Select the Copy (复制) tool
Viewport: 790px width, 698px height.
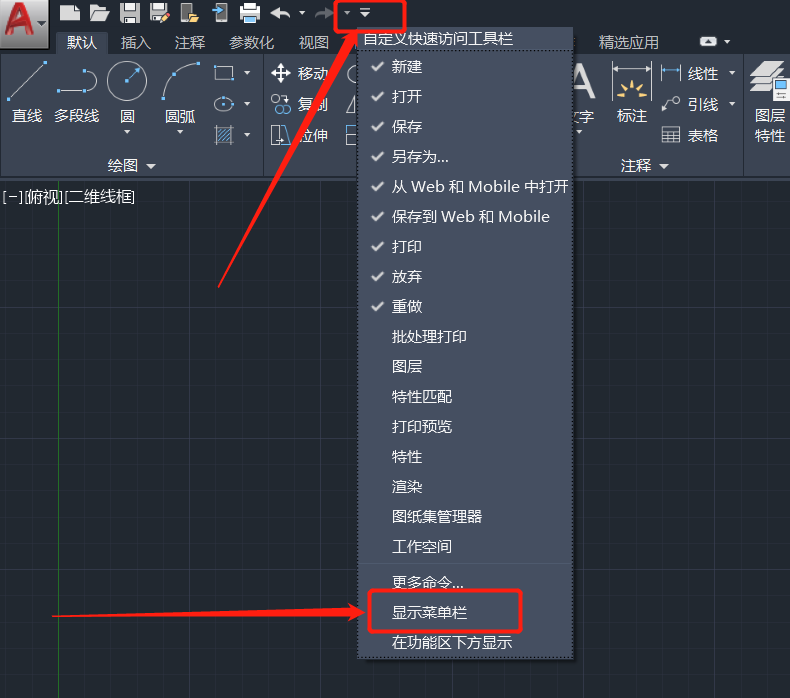299,104
